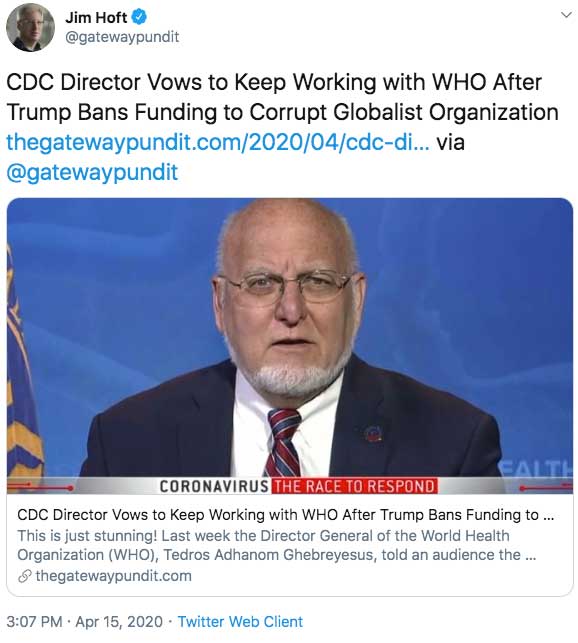The width and height of the screenshot is (578, 643).
Task: Open thegatewaypundit.com domain in card
Action: pos(114,576)
